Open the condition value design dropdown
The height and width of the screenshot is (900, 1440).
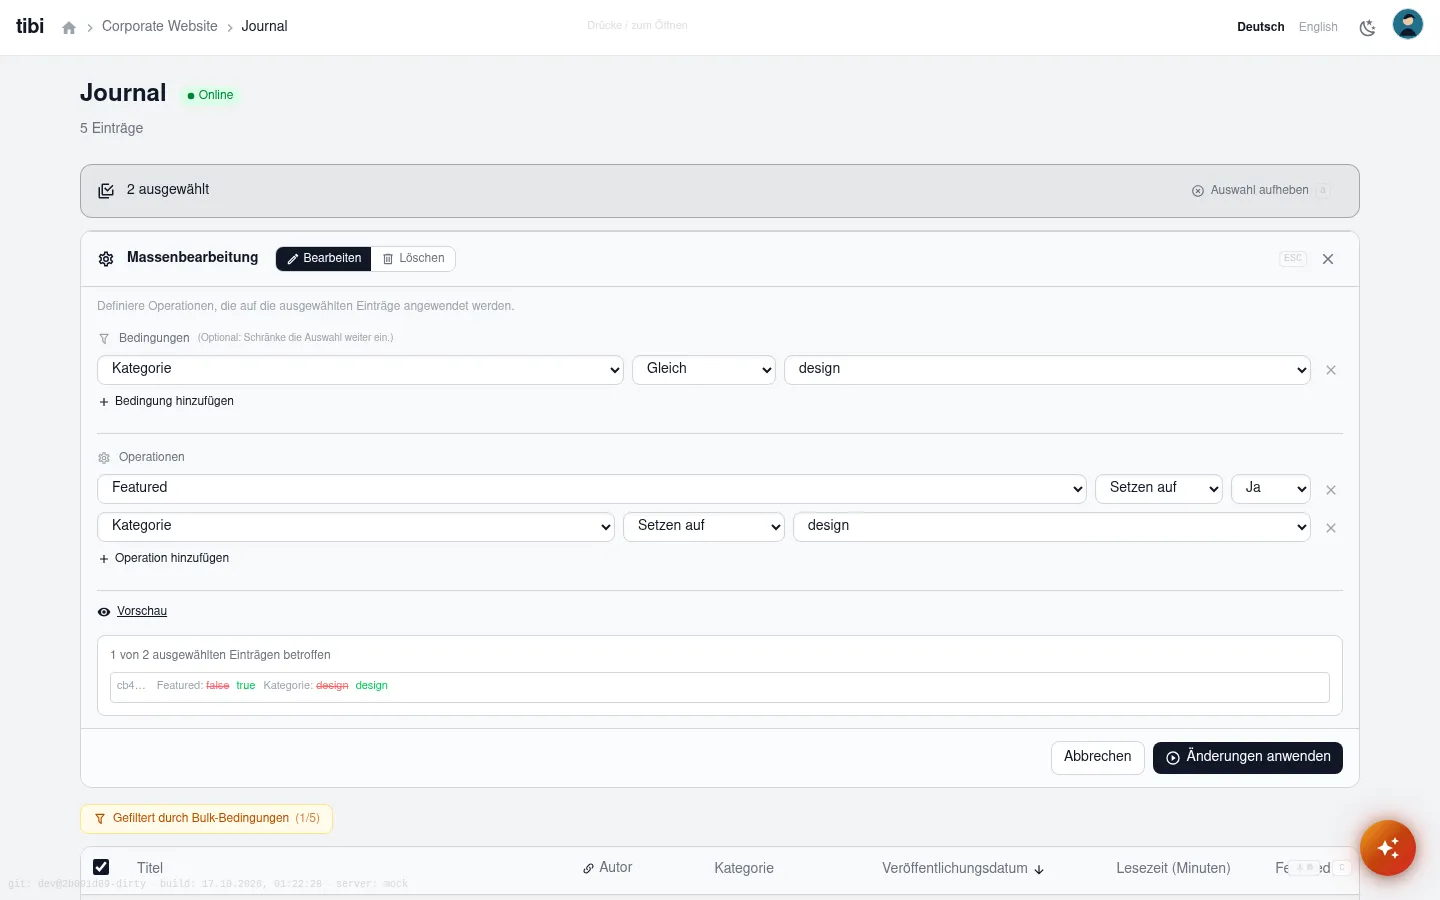(x=1047, y=370)
